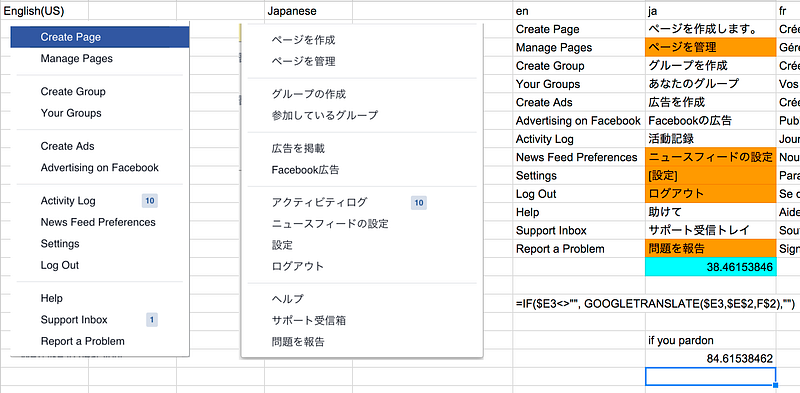The image size is (800, 393).
Task: Click 'Log Out' in English menu
Action: click(x=60, y=265)
